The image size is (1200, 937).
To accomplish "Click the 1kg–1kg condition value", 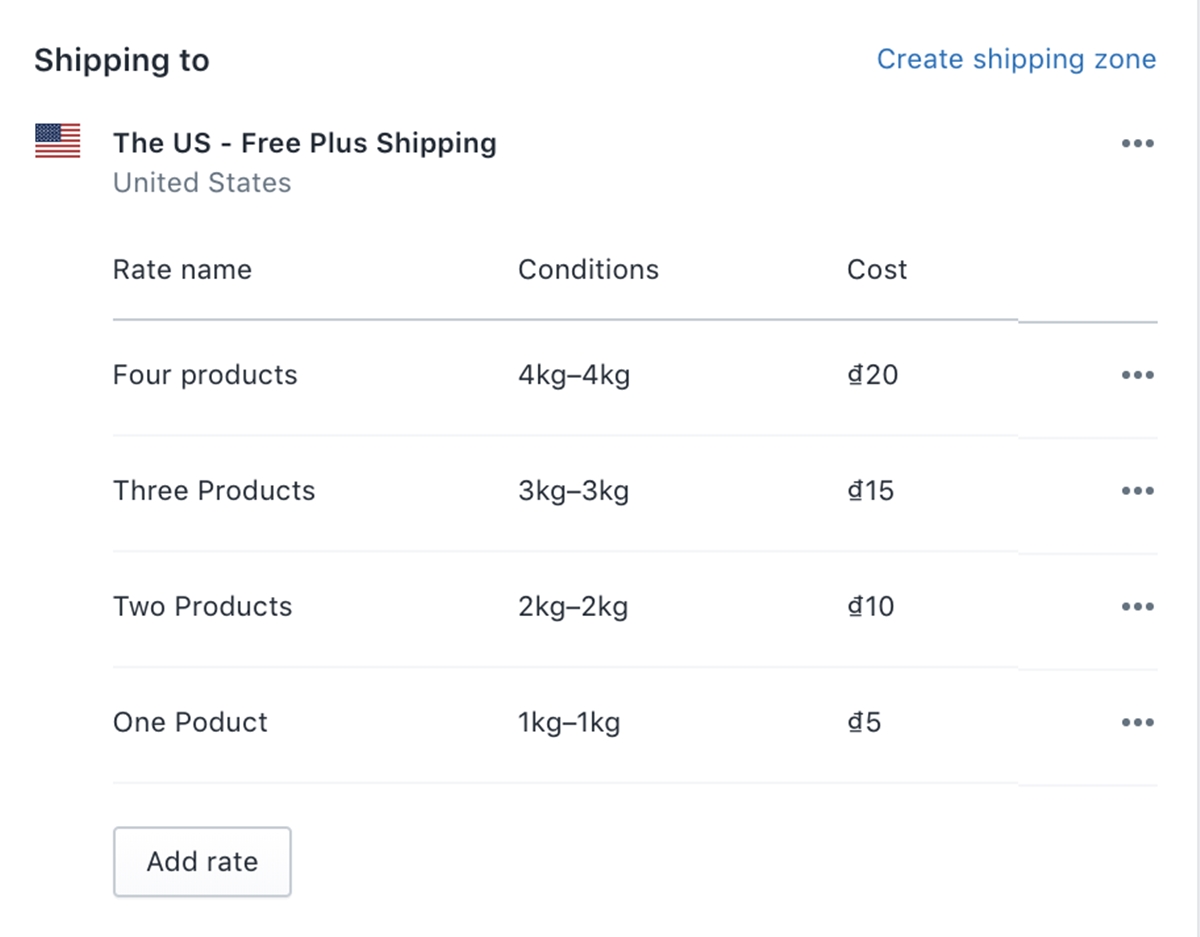I will tap(569, 723).
